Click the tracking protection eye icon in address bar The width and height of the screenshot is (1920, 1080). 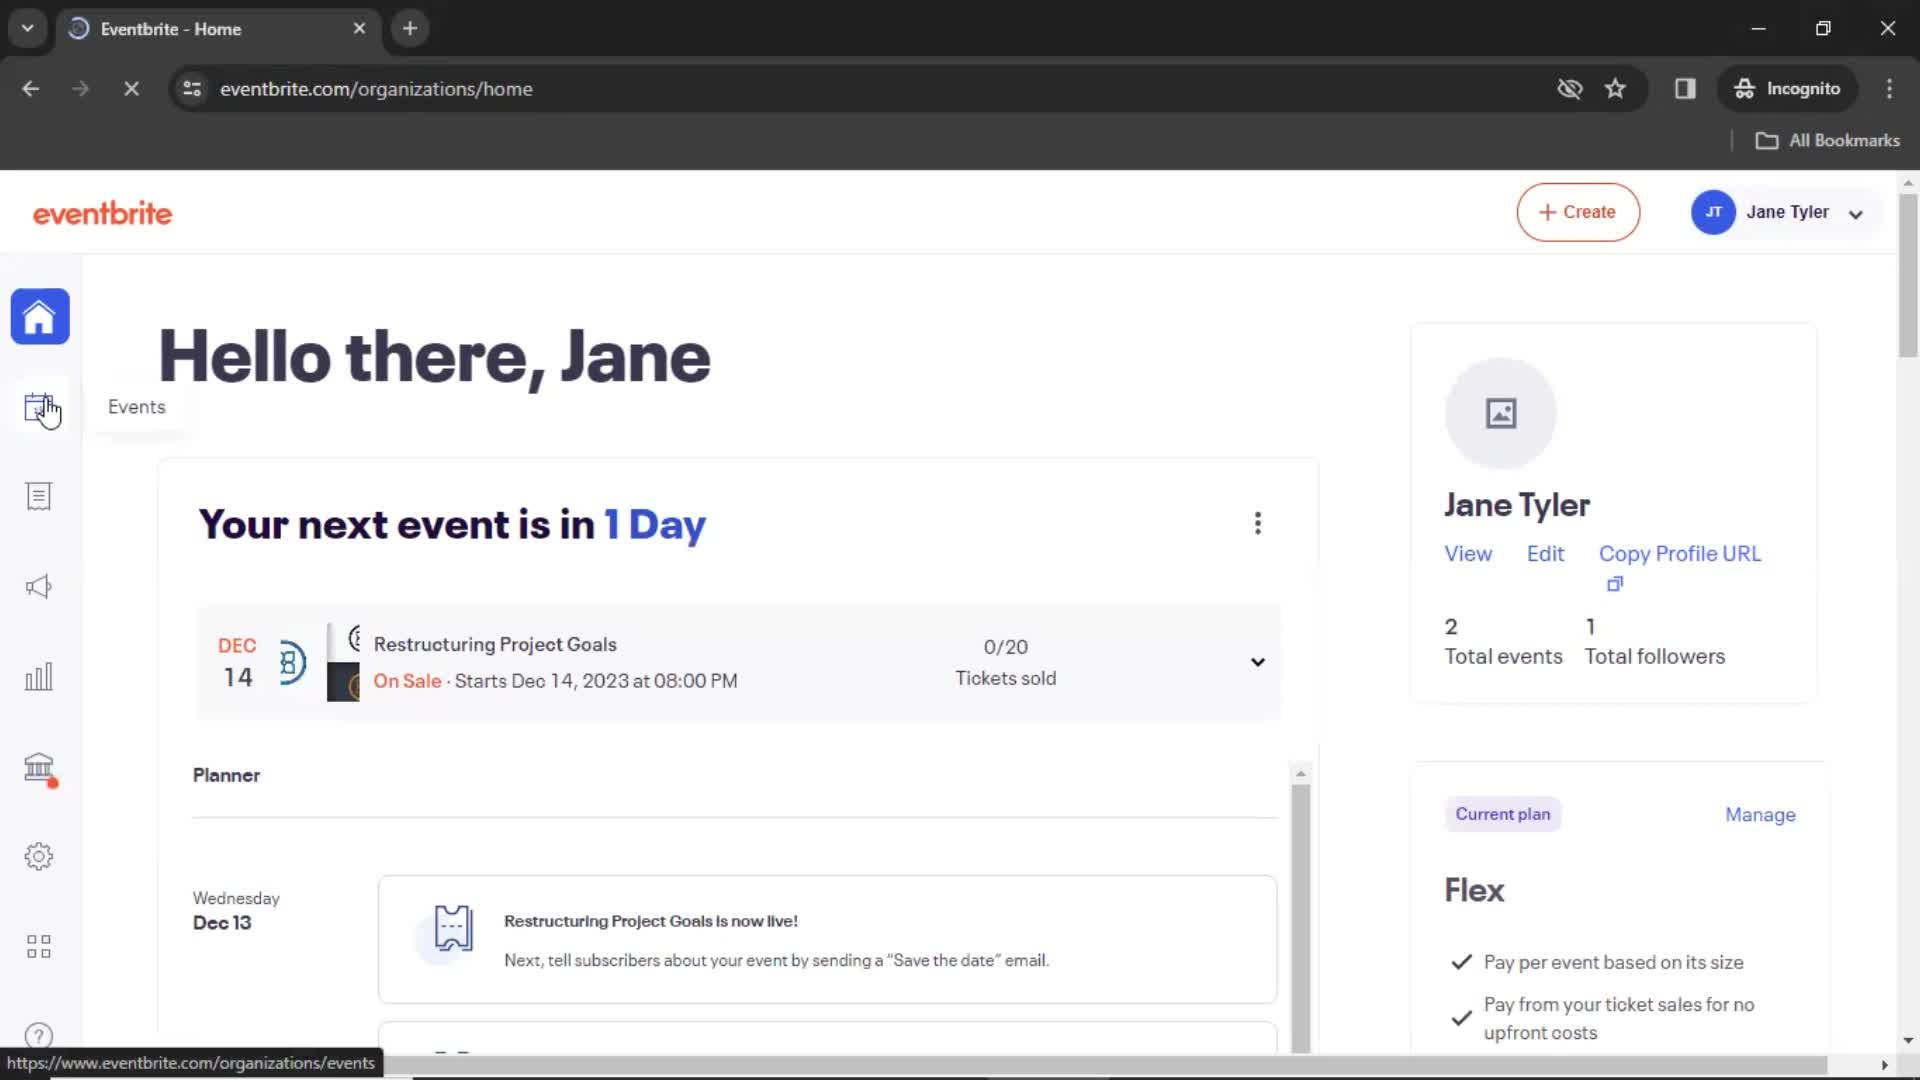(x=1570, y=89)
